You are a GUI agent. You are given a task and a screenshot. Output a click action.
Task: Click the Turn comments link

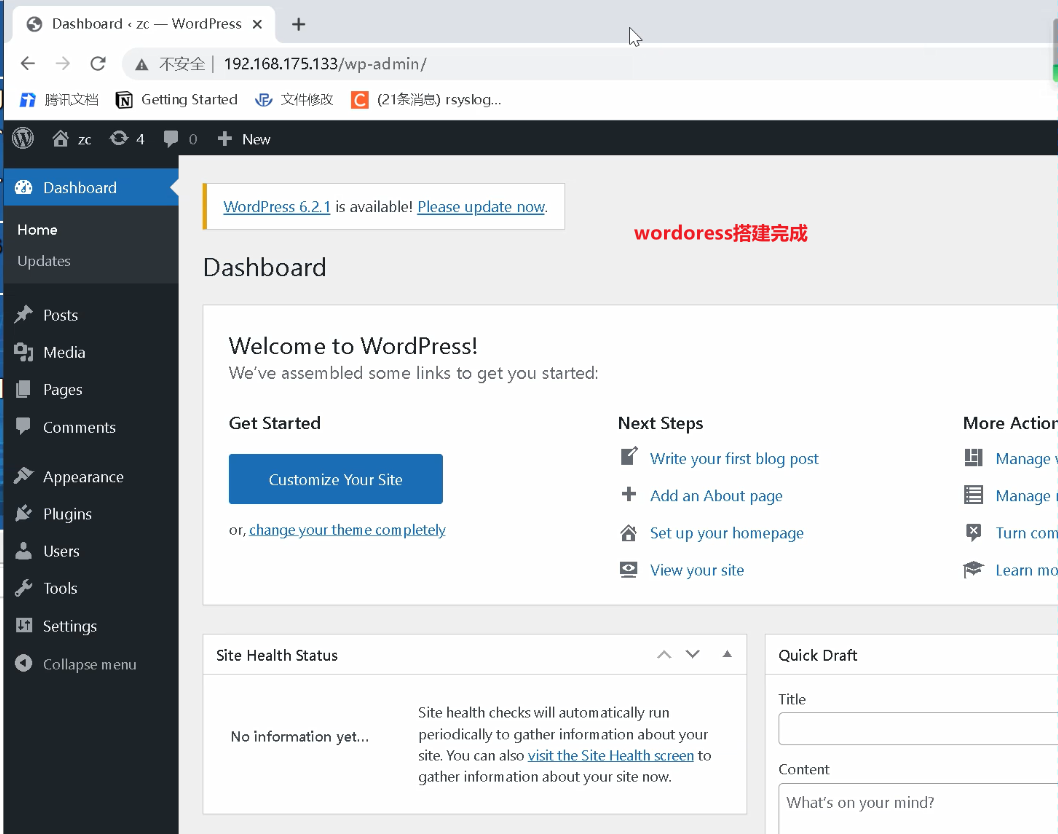click(1026, 533)
